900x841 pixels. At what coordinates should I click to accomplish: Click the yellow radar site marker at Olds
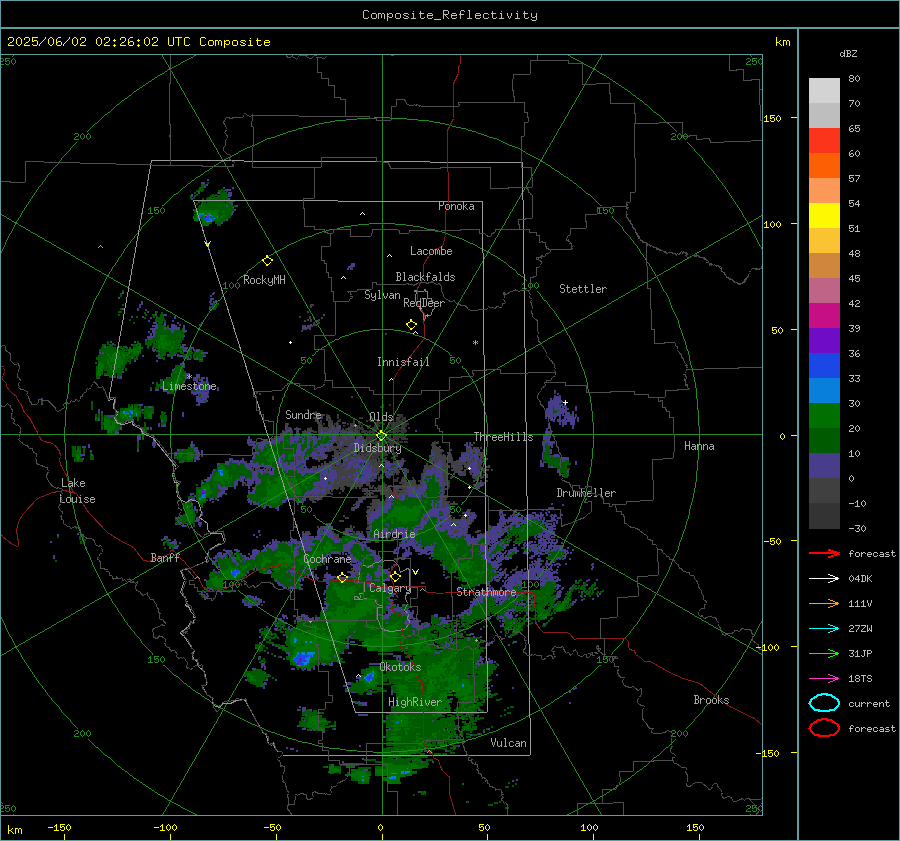(381, 436)
